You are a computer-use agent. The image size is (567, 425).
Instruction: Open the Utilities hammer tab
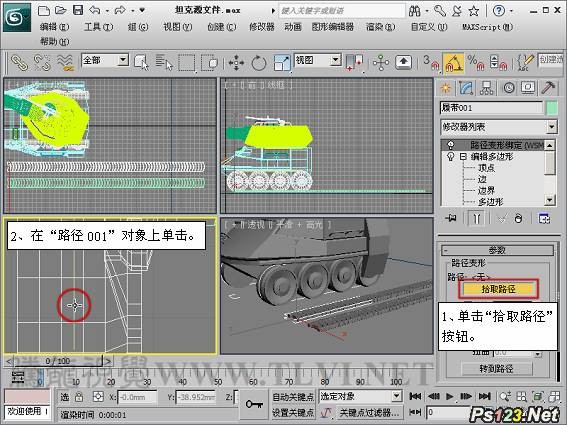coord(549,88)
